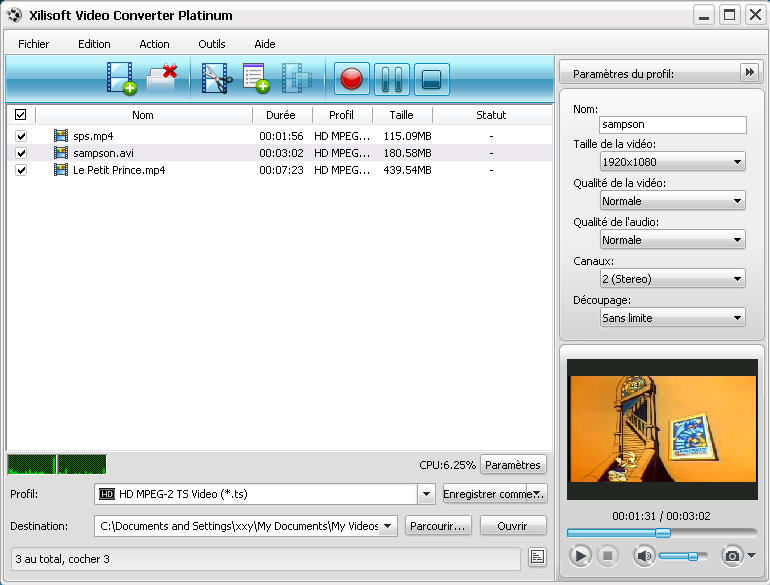Open the Taille de la vidéo dropdown

[672, 162]
